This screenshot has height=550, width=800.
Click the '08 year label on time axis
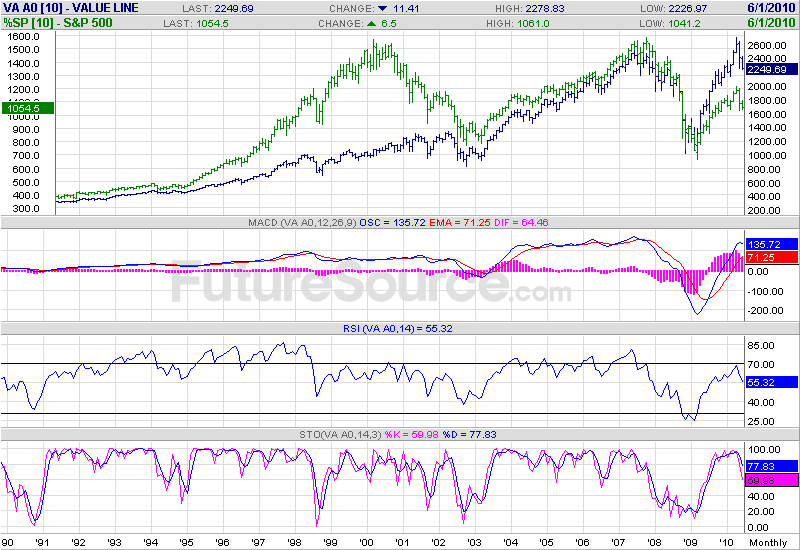click(655, 542)
